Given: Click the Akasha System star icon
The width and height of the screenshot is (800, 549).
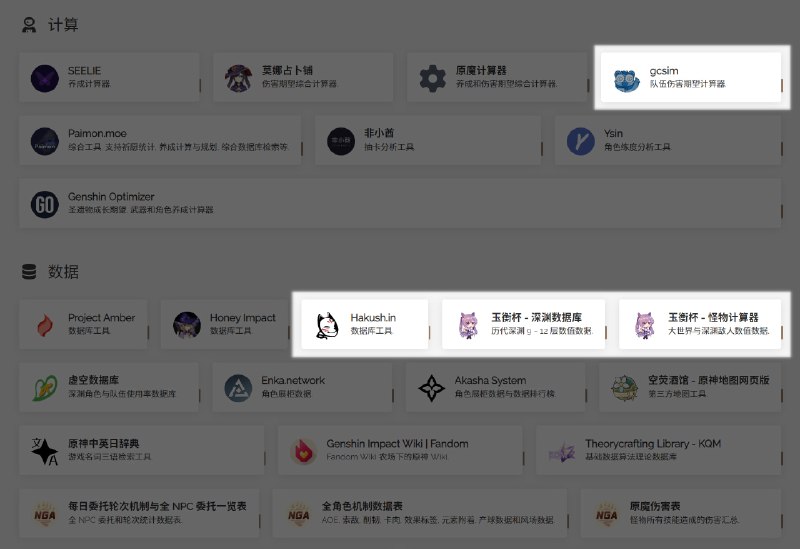Looking at the screenshot, I should 432,387.
